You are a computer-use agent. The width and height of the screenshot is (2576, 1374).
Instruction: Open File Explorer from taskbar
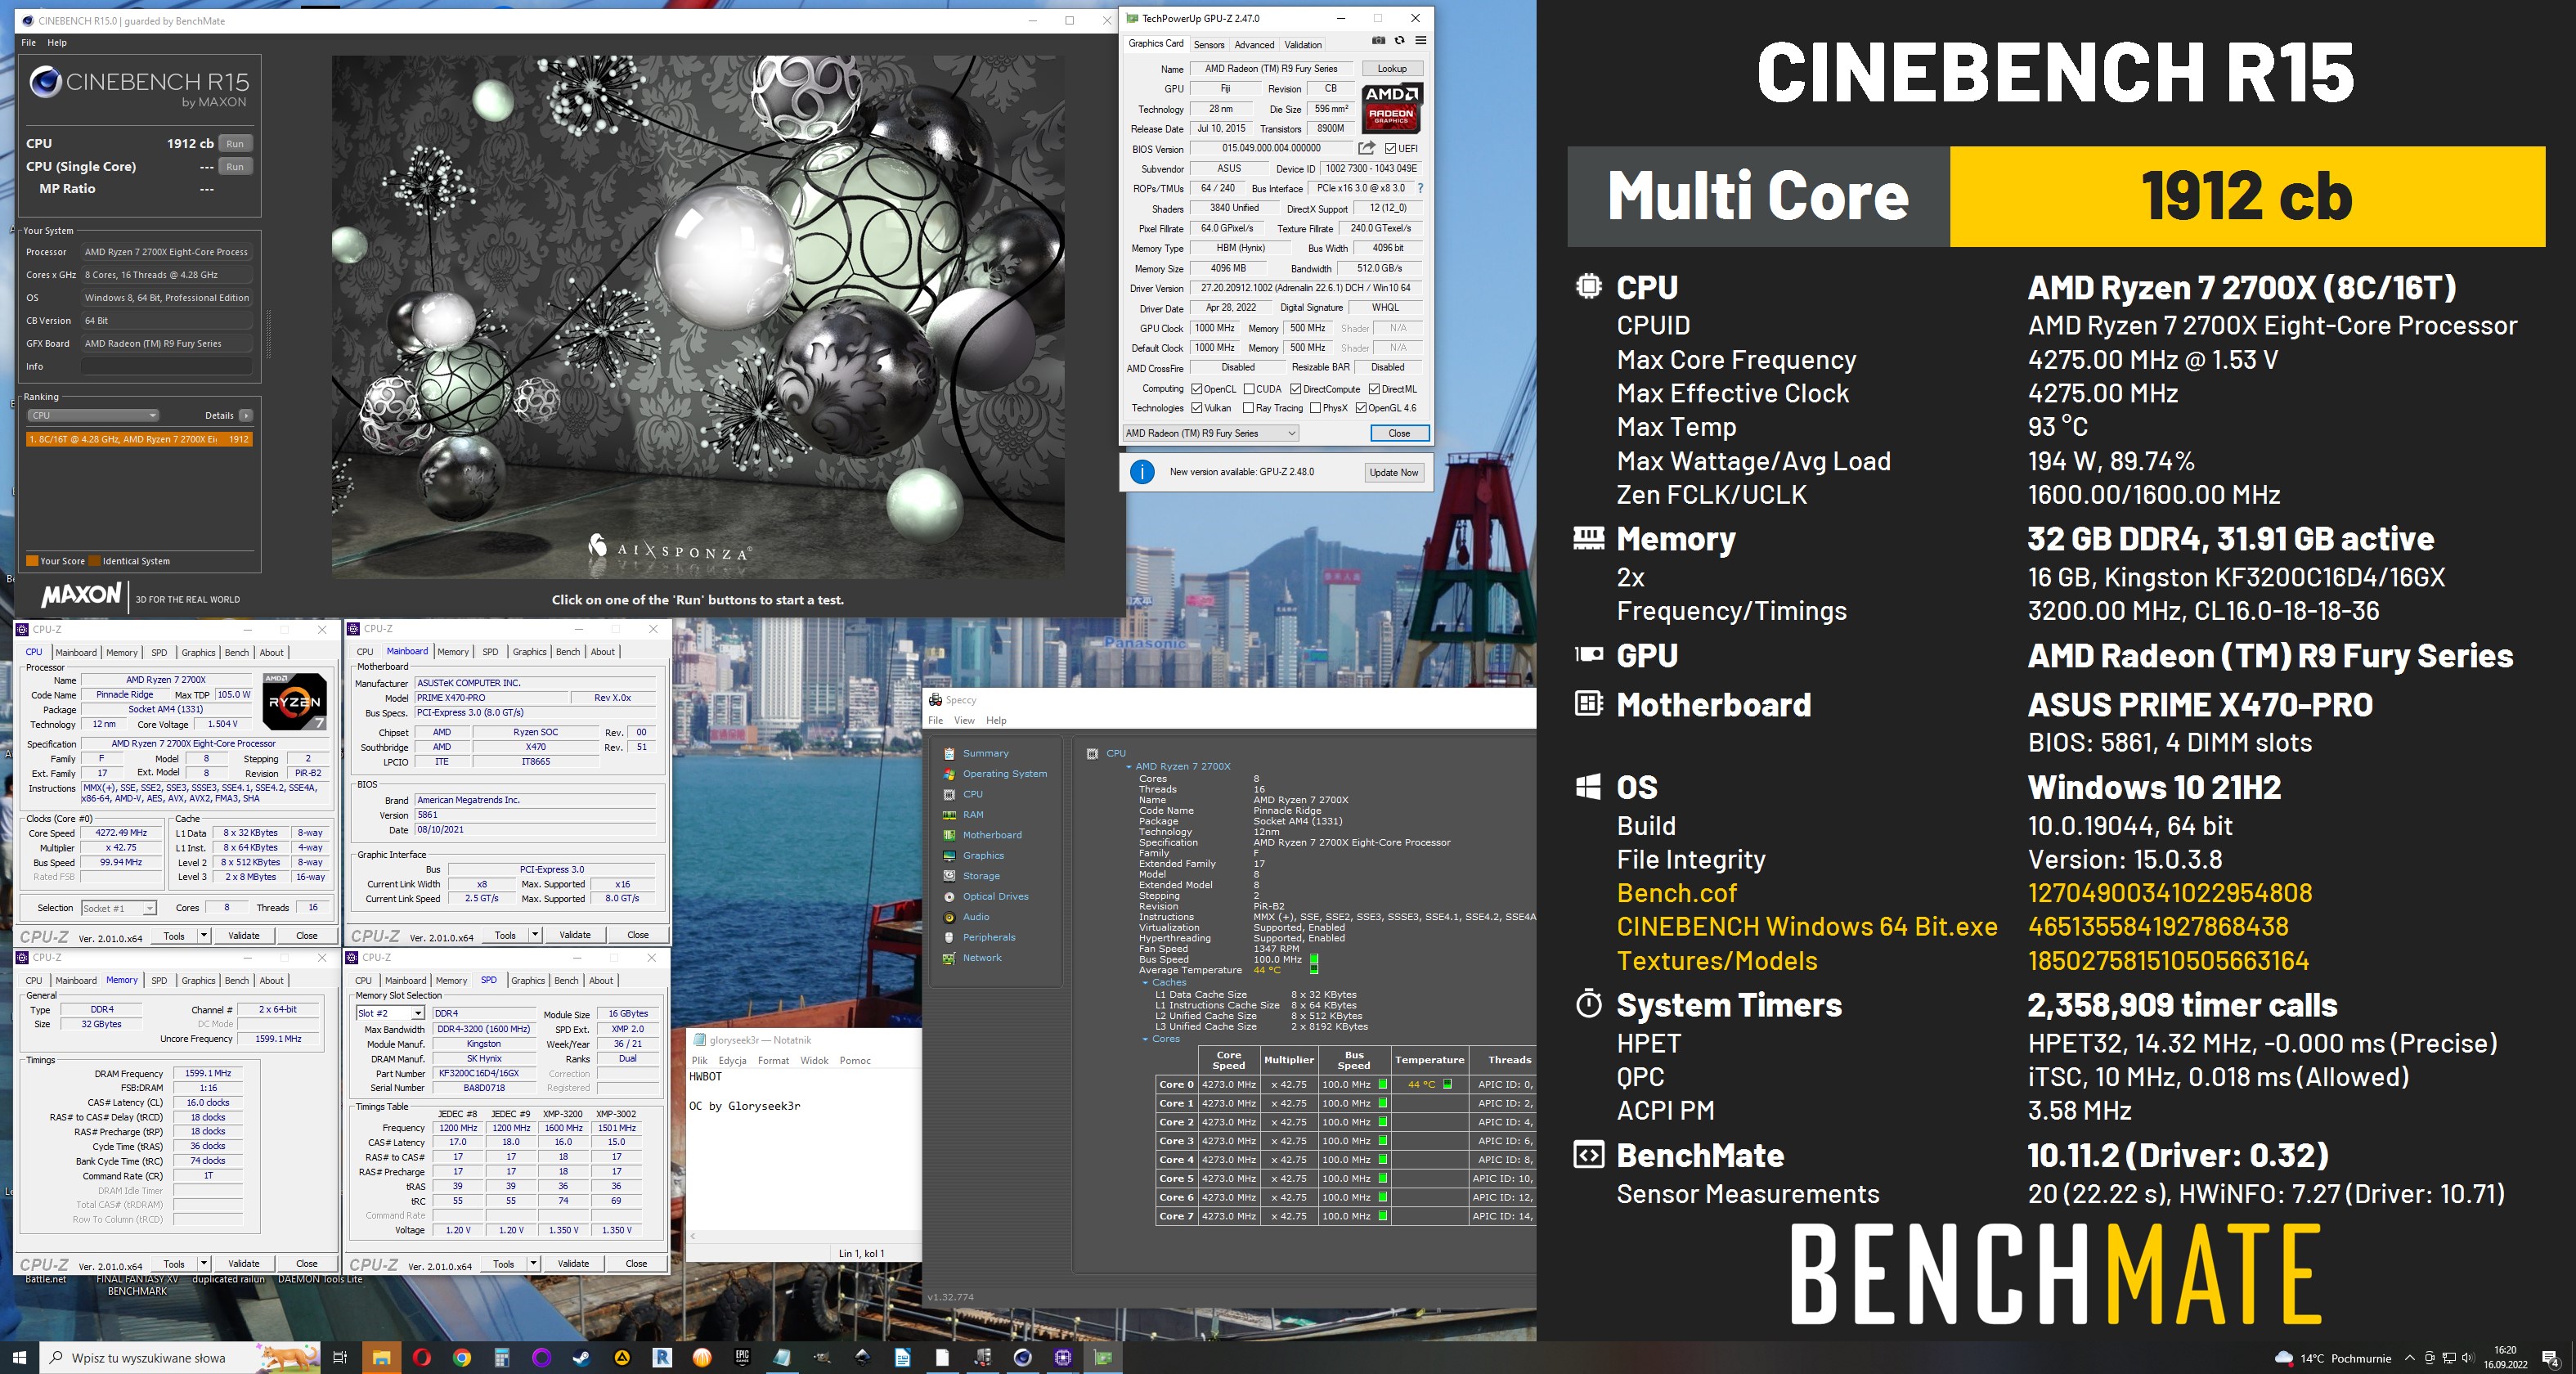click(381, 1357)
